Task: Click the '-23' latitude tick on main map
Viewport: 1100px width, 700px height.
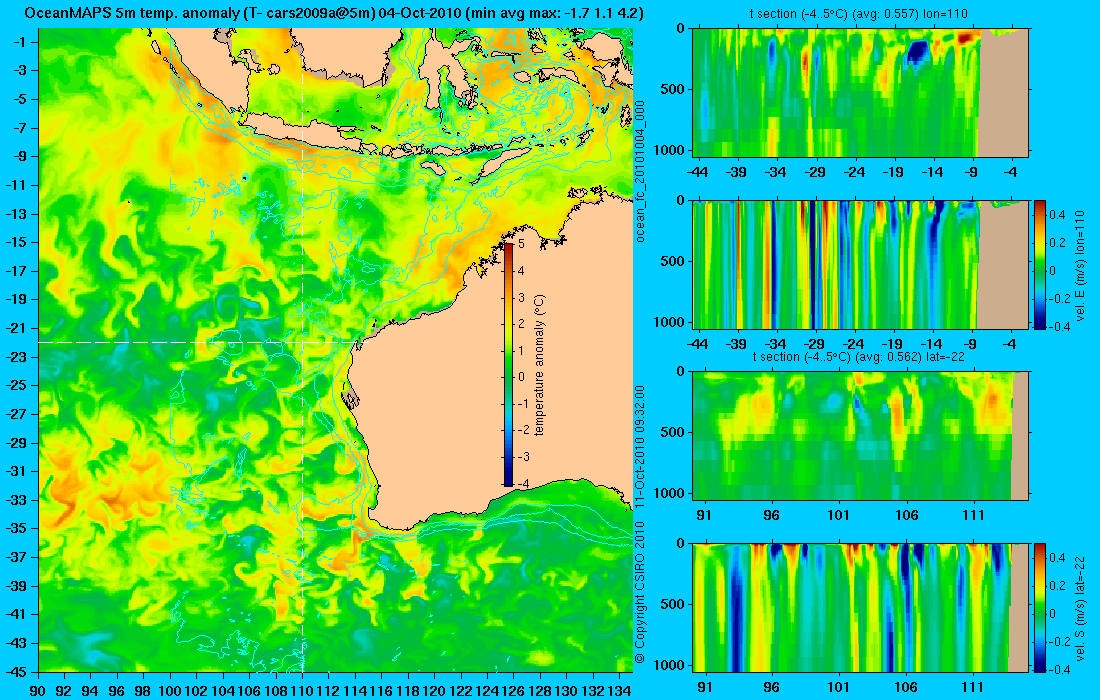Action: pyautogui.click(x=17, y=356)
